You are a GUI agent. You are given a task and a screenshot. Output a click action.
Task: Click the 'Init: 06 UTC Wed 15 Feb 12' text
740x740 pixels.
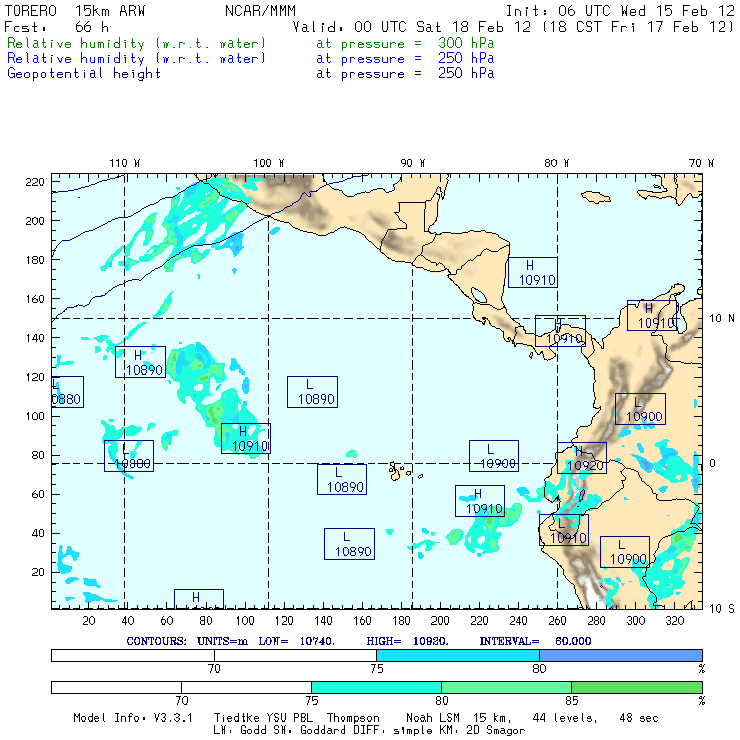[620, 11]
